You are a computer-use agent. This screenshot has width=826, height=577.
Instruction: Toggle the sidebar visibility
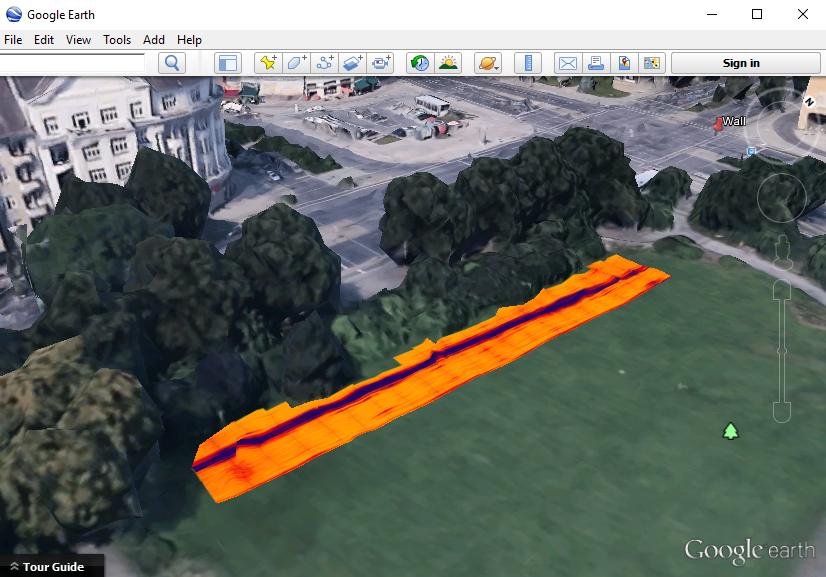pos(228,62)
